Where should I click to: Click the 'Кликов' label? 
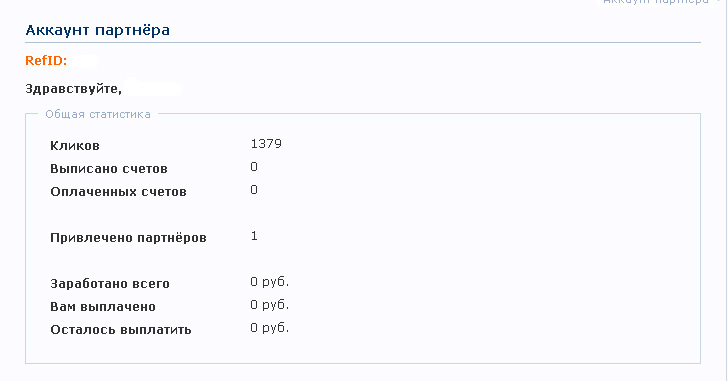tap(75, 146)
